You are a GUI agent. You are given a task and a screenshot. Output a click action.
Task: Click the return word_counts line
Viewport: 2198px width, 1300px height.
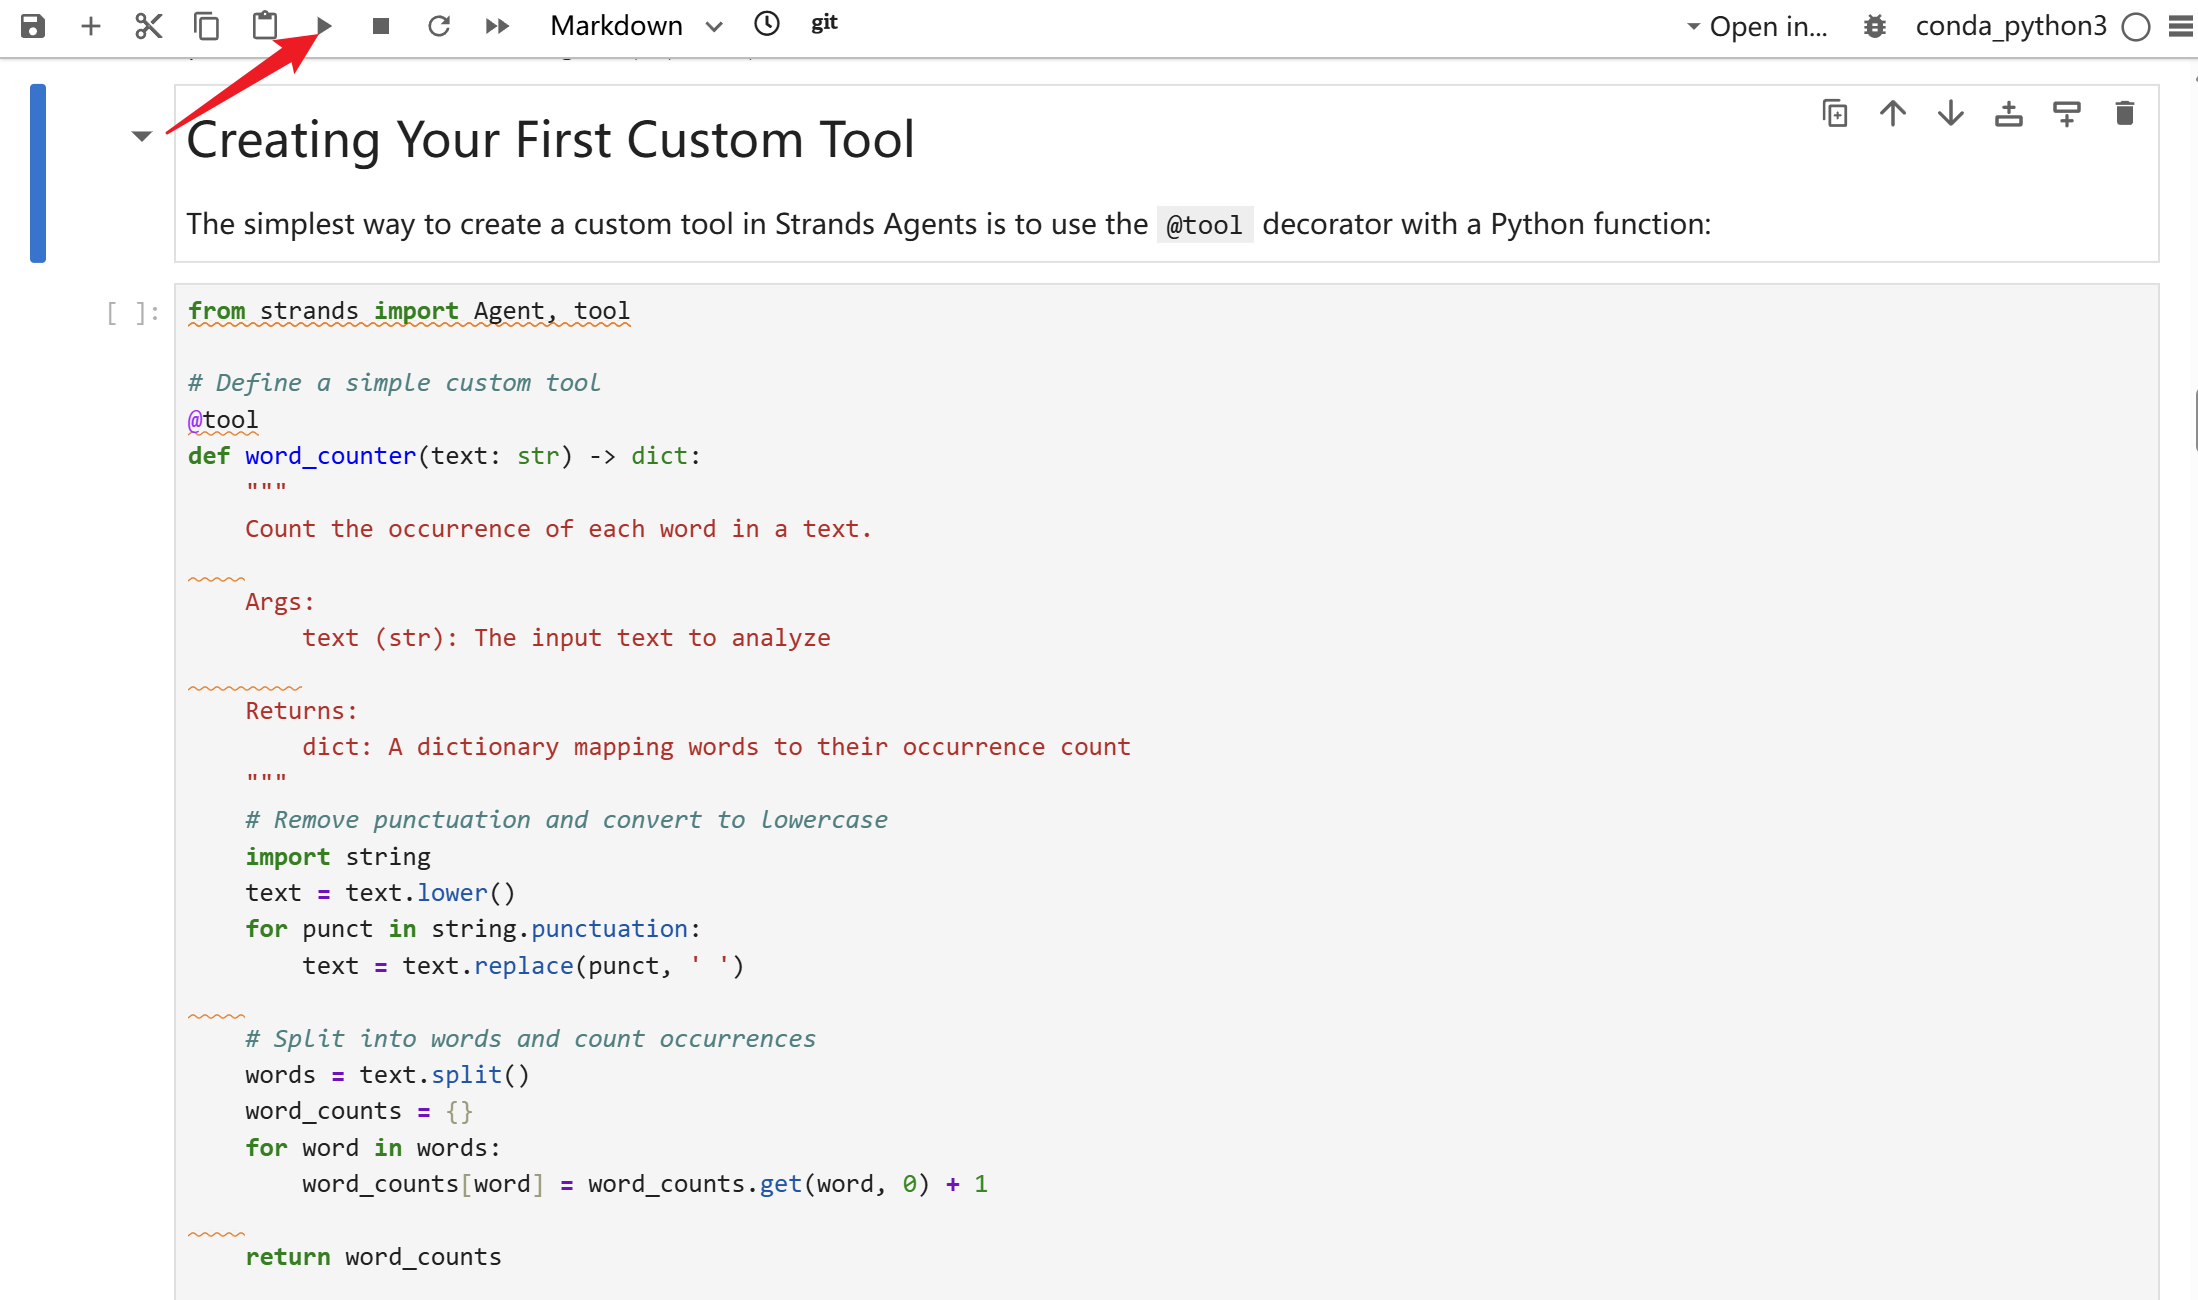click(x=374, y=1257)
